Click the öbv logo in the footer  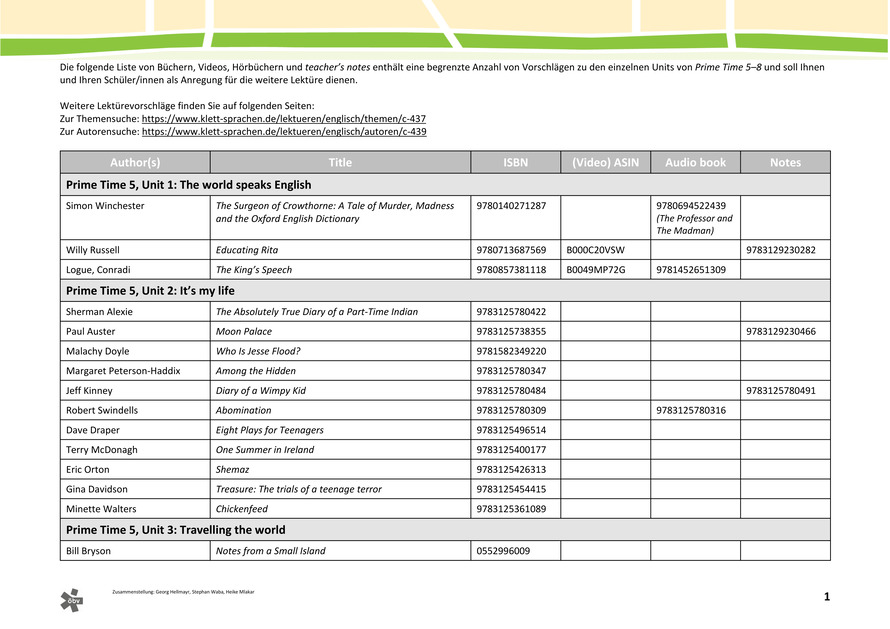(72, 600)
